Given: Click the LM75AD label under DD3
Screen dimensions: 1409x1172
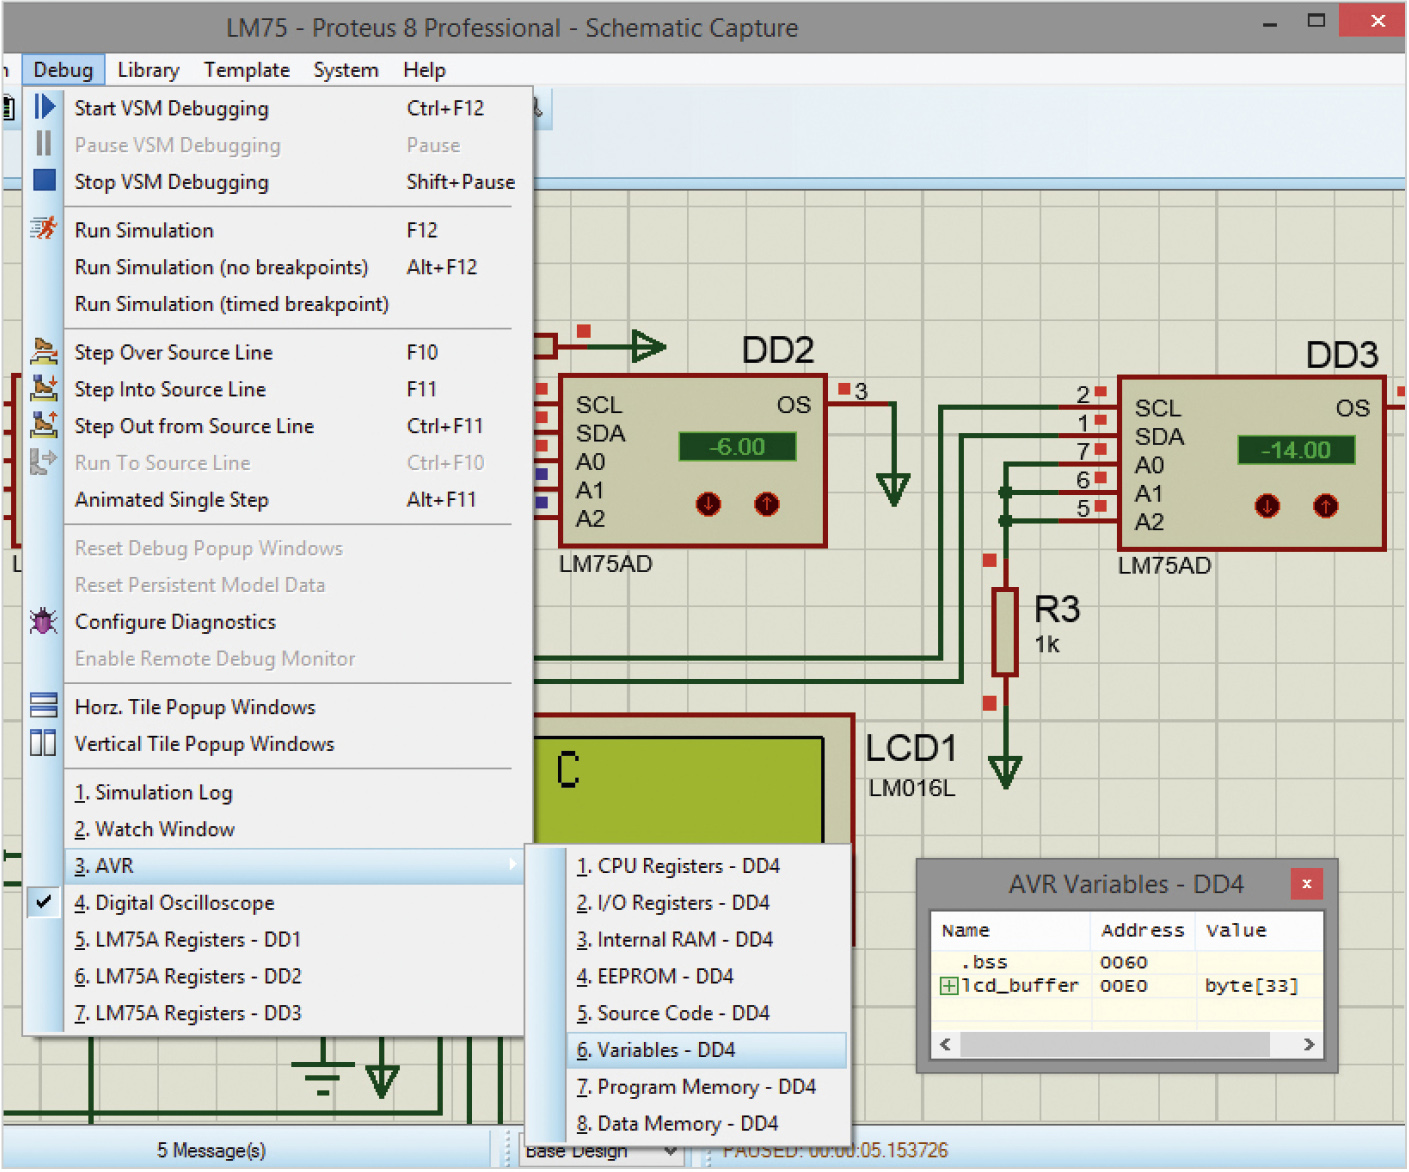Looking at the screenshot, I should pyautogui.click(x=1164, y=566).
